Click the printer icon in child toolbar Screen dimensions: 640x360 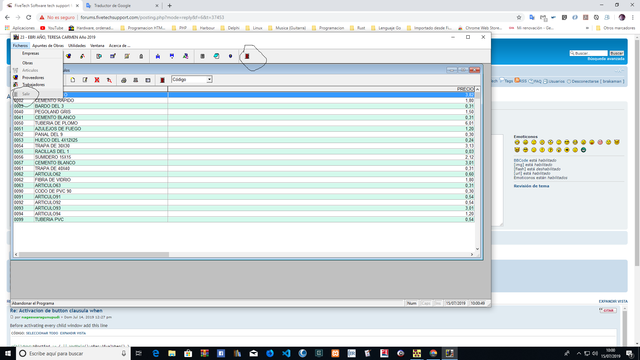(x=123, y=80)
